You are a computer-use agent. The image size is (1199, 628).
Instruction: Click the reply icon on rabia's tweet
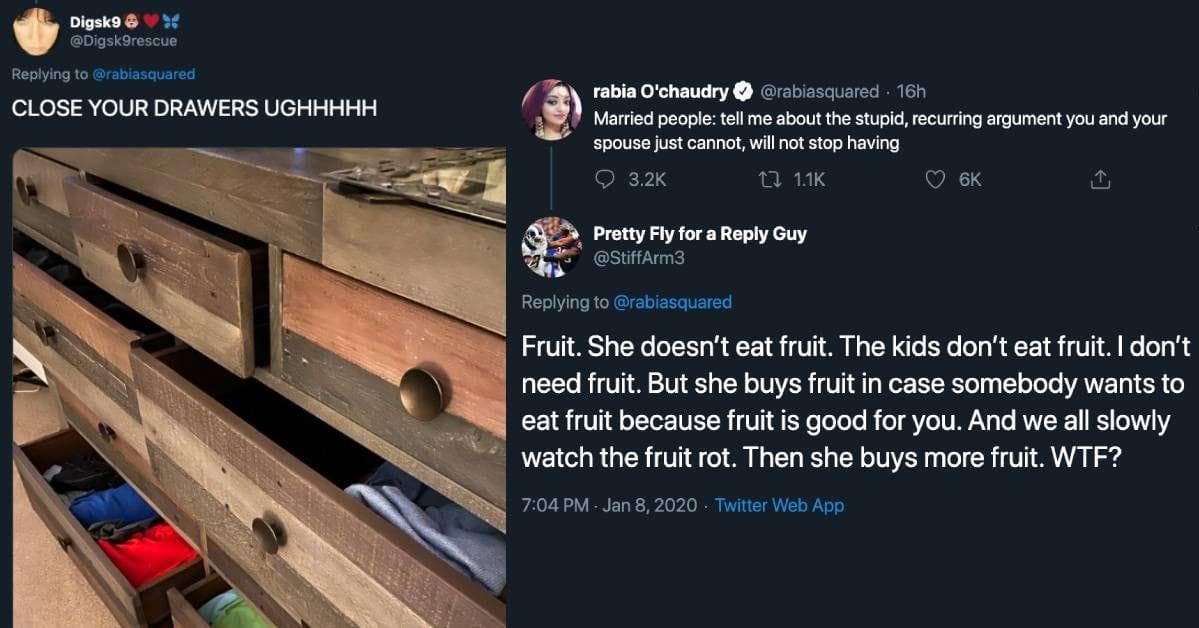[604, 179]
